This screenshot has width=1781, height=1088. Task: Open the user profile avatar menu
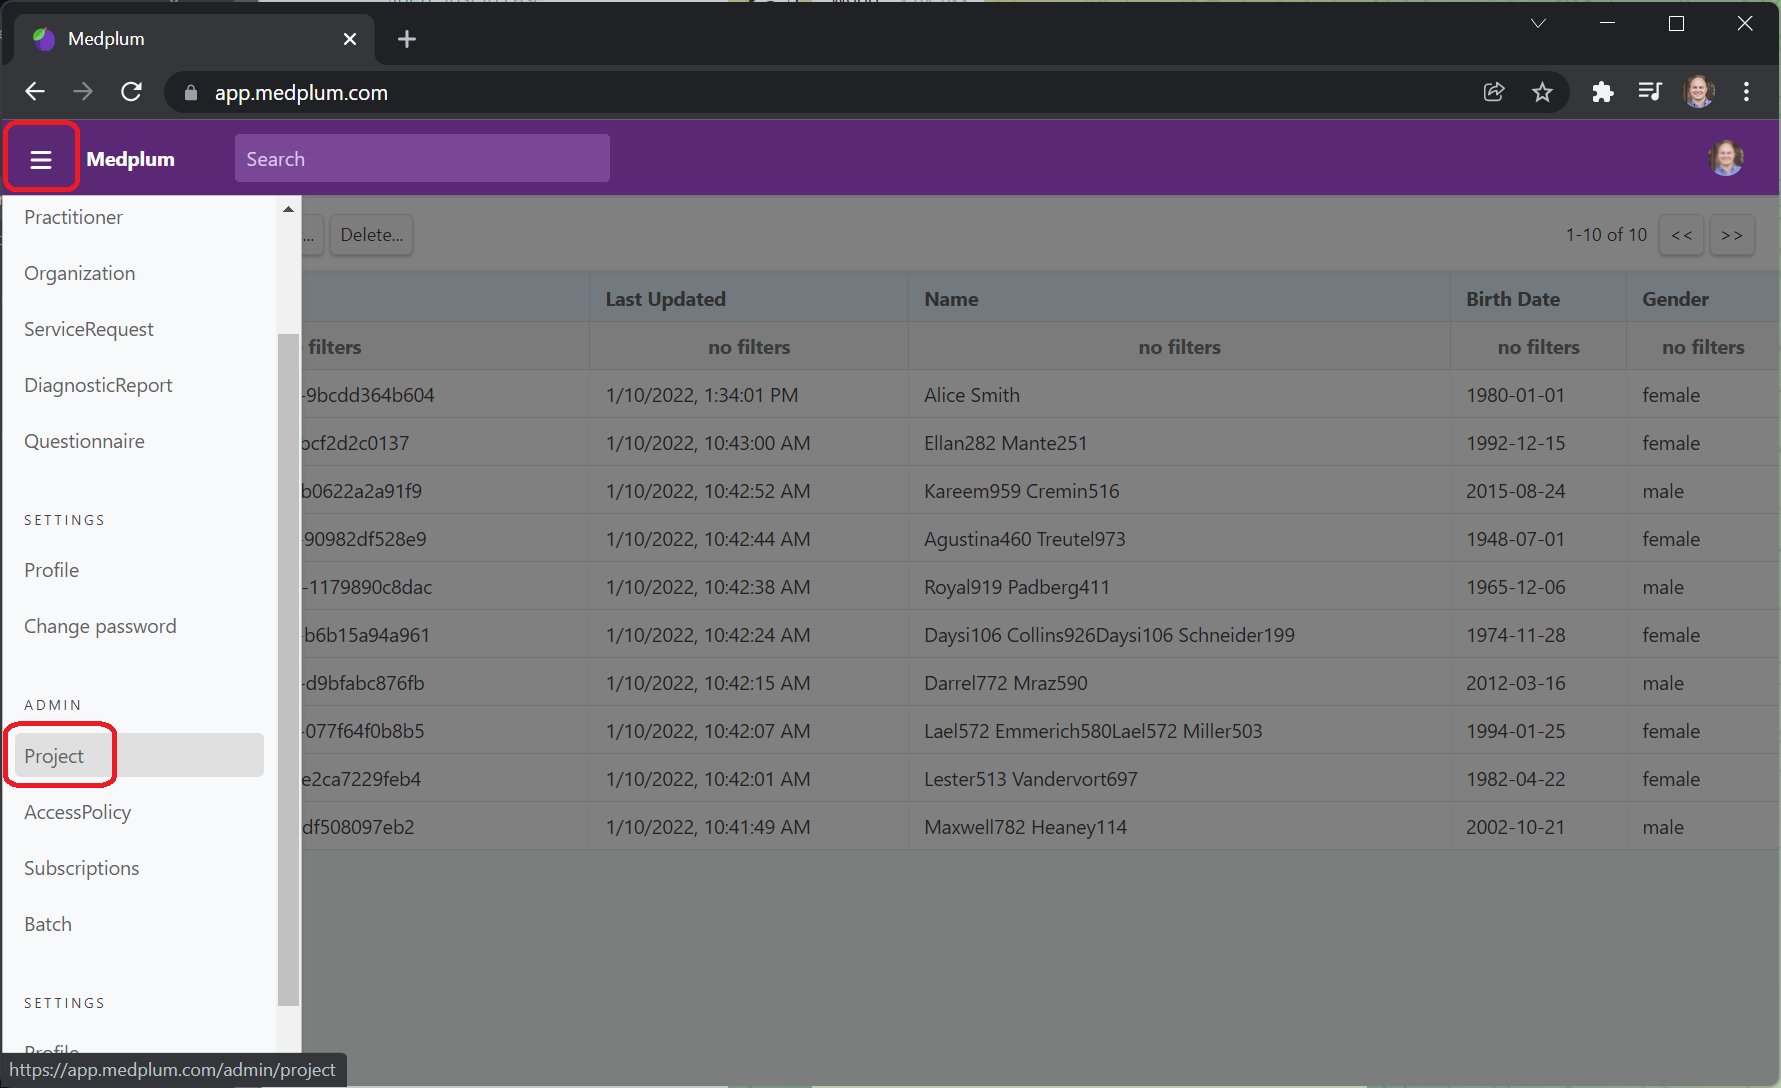(x=1726, y=157)
